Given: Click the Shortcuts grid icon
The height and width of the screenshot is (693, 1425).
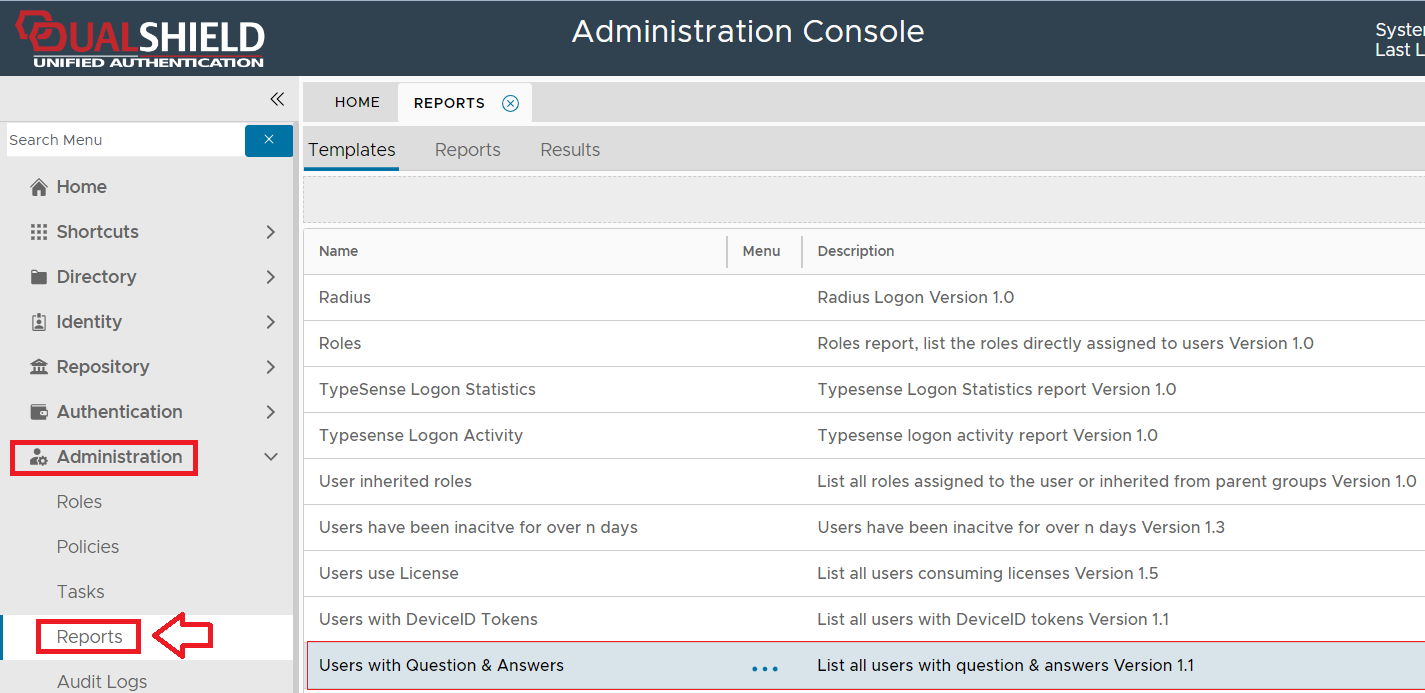Looking at the screenshot, I should (x=39, y=232).
